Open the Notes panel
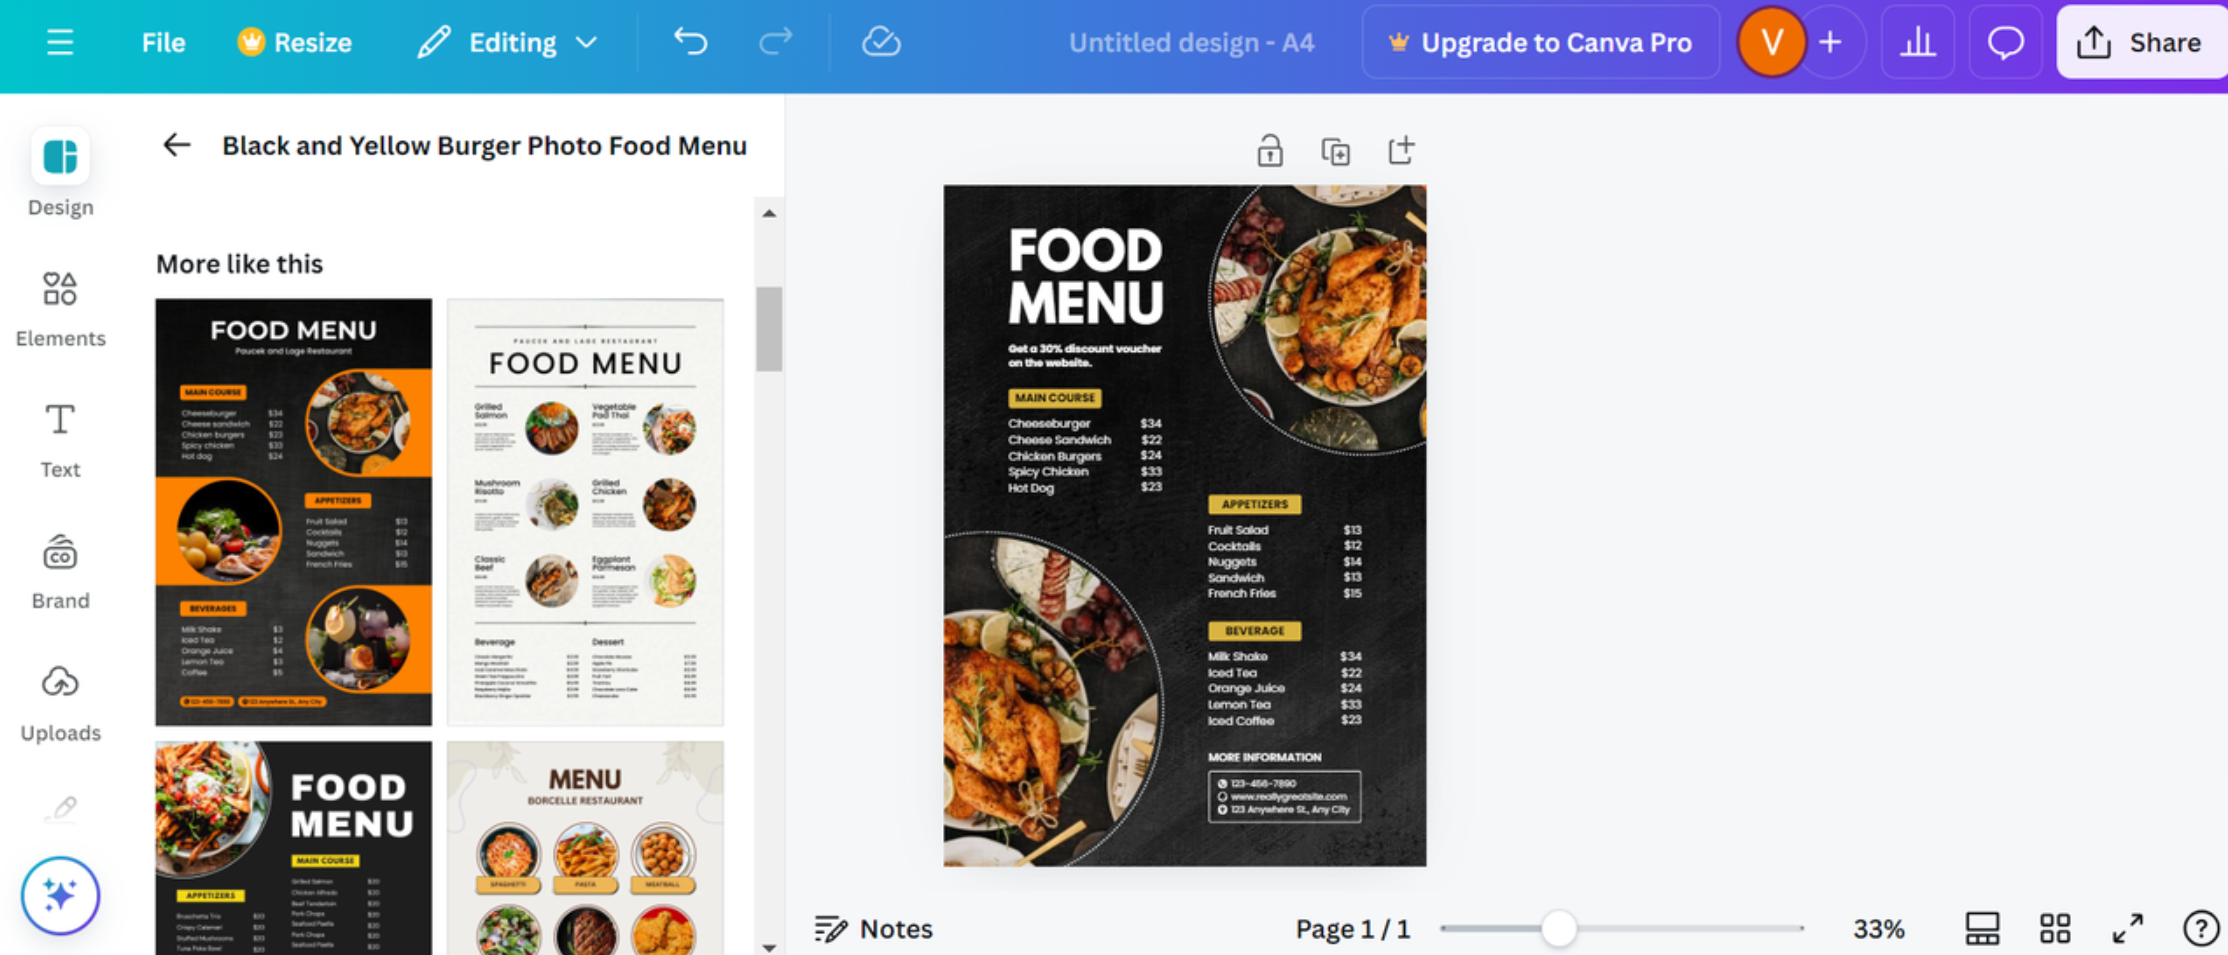This screenshot has width=2228, height=955. tap(872, 928)
